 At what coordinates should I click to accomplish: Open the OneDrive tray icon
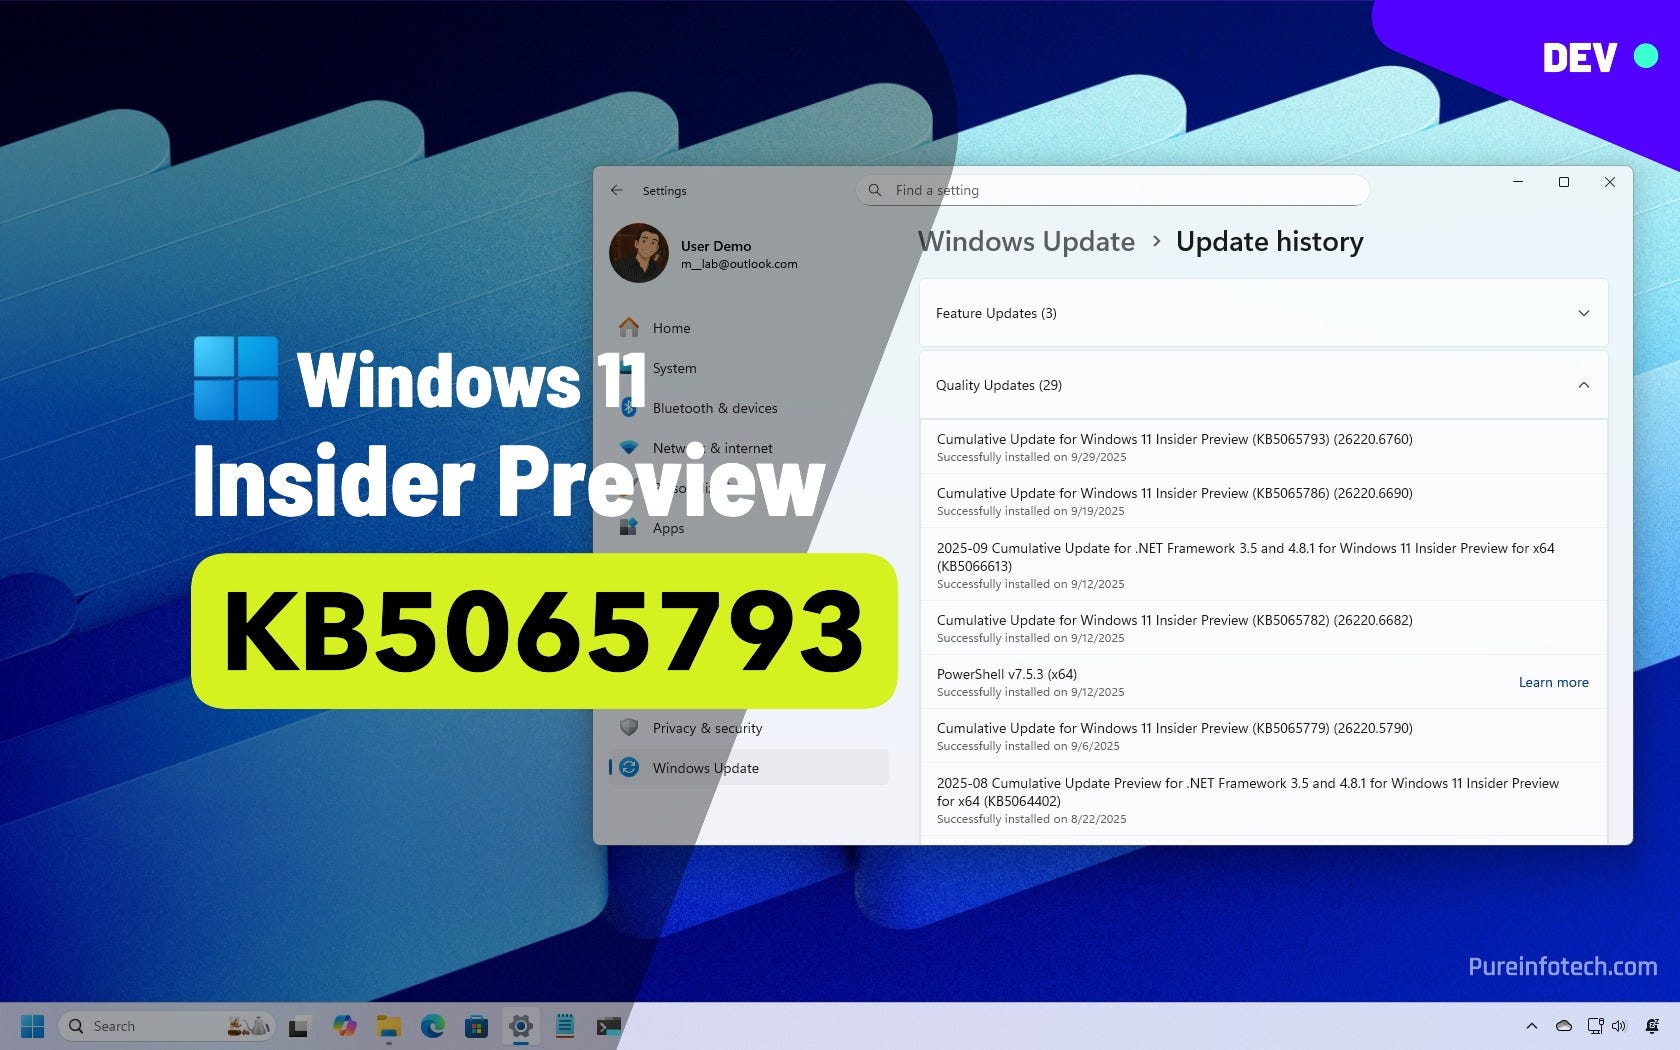point(1564,1026)
